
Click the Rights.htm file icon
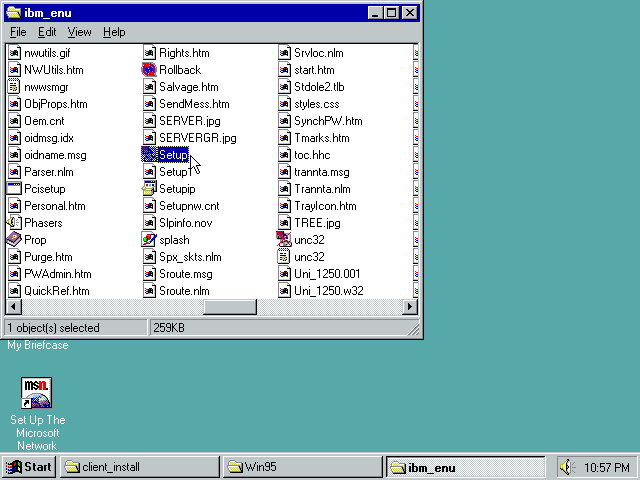[x=149, y=53]
